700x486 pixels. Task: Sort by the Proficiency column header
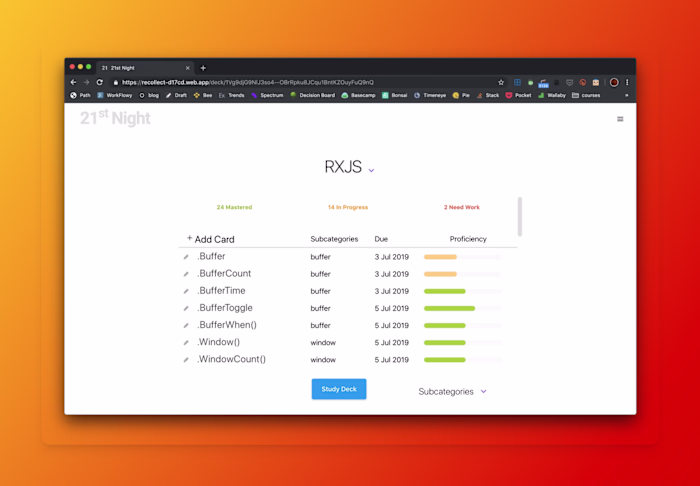click(468, 239)
